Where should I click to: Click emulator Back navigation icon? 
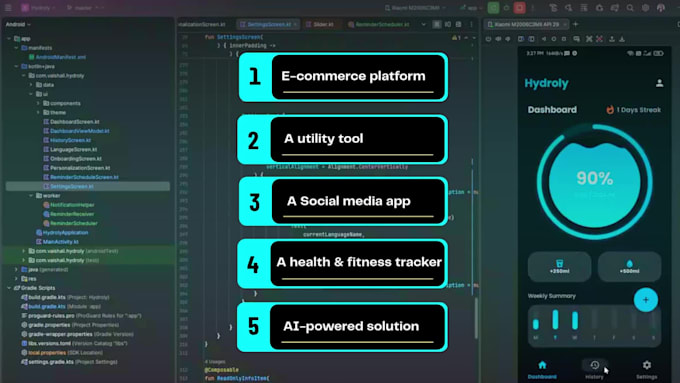[x=543, y=39]
